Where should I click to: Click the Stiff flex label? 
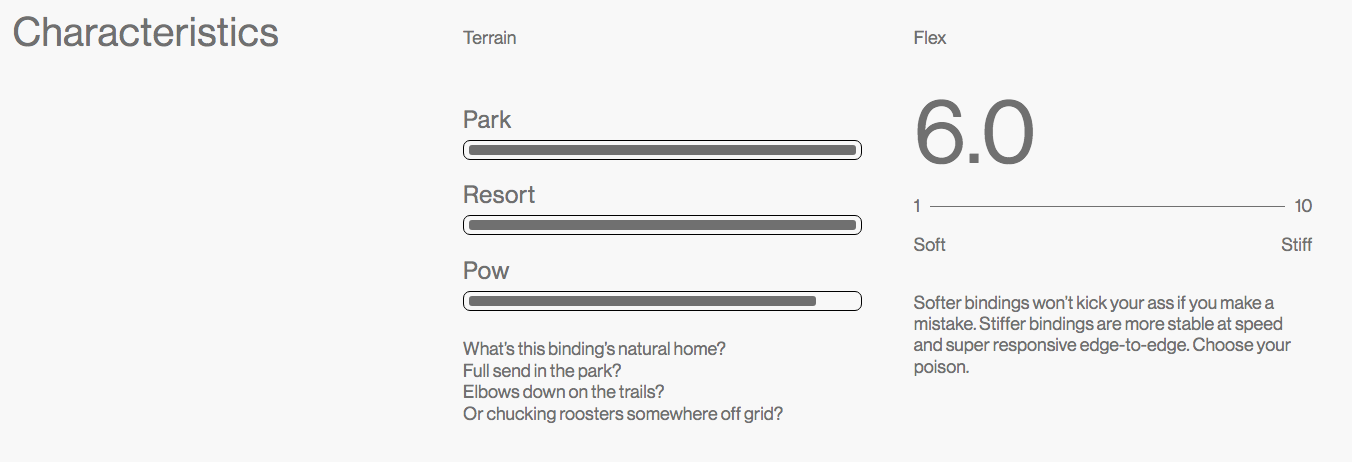pyautogui.click(x=1296, y=245)
